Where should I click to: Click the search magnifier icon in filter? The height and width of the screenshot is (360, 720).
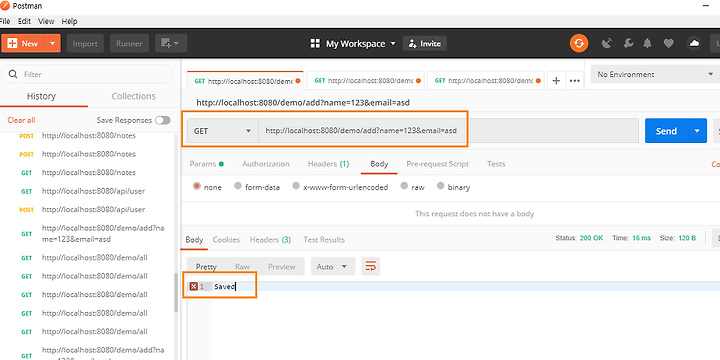pos(13,74)
